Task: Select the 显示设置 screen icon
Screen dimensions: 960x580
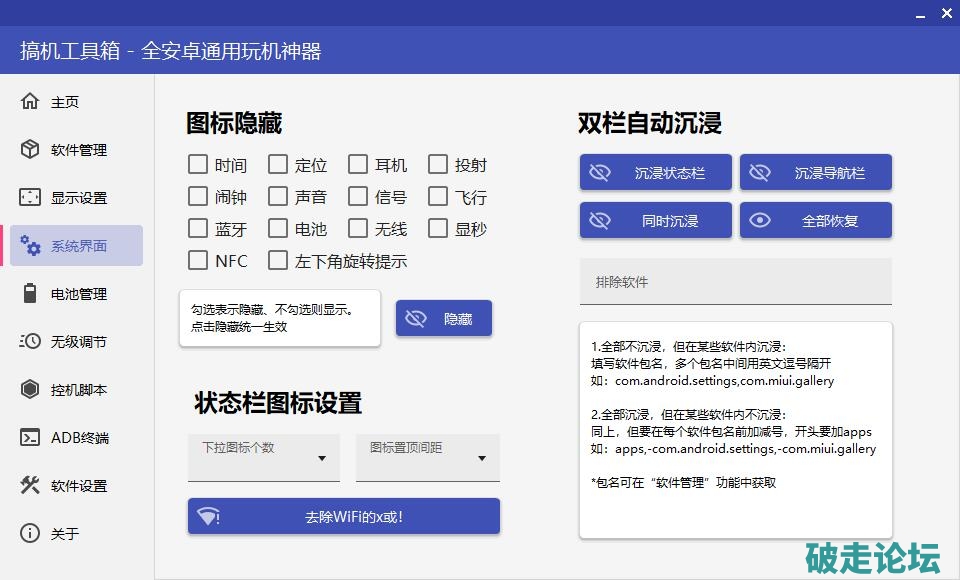Action: [x=30, y=197]
